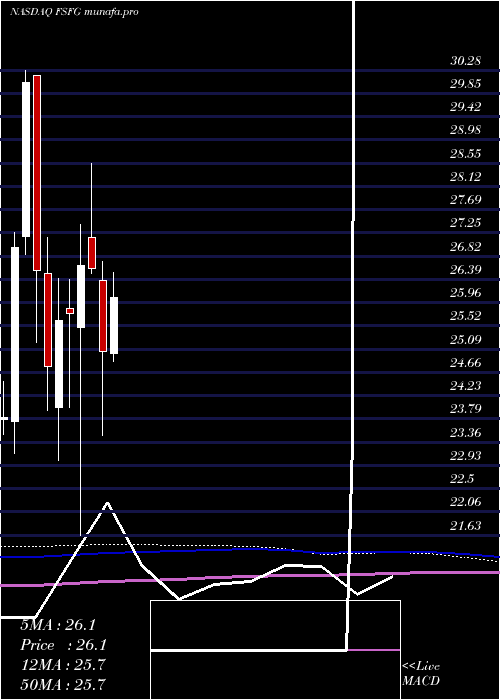Click the 25.96 price axis label
Screen dimensions: 500x700
[x=465, y=293]
